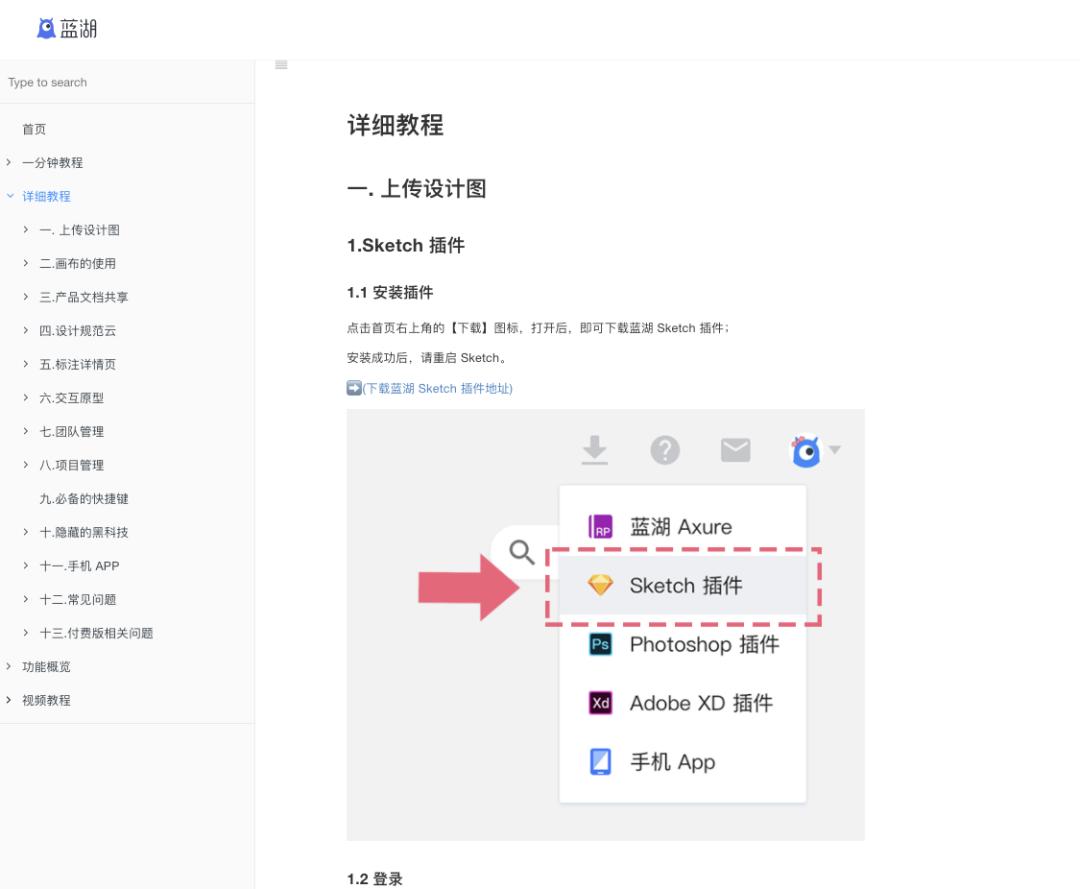Screen dimensions: 1080x889
Task: Open the 首页 page
Action: (x=34, y=129)
